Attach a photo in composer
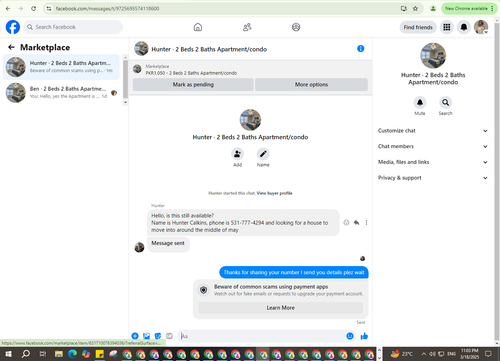The image size is (500, 361). [x=146, y=336]
